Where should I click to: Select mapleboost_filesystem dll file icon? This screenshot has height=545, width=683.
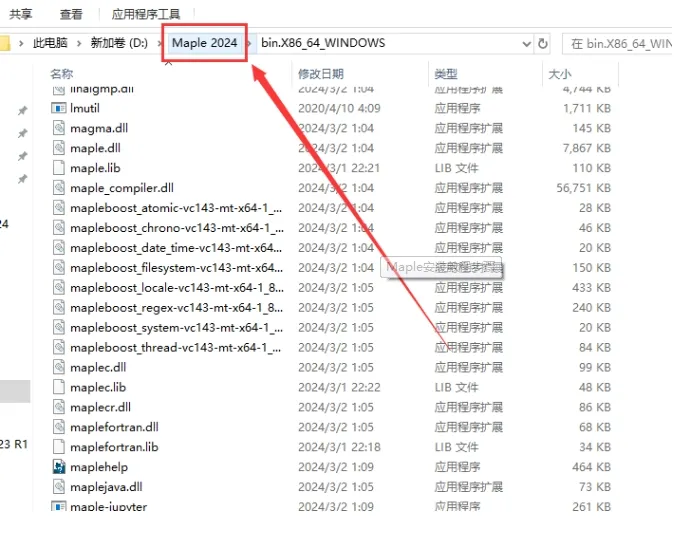tap(59, 267)
